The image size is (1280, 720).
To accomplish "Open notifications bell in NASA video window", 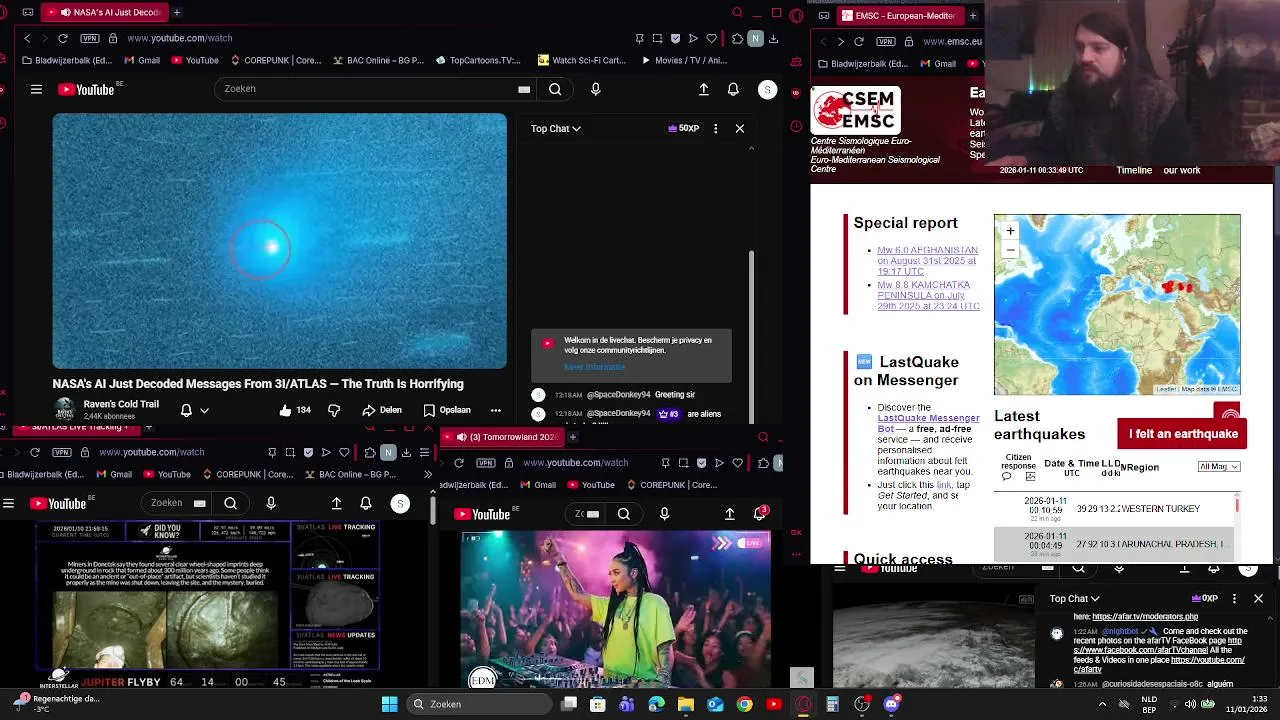I will [x=733, y=89].
